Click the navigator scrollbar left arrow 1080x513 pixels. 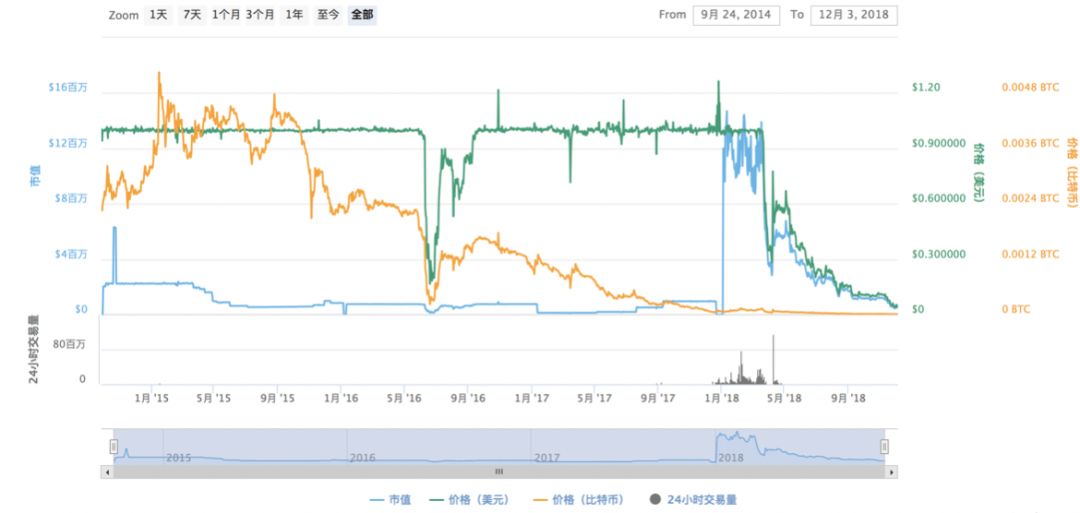(x=106, y=472)
